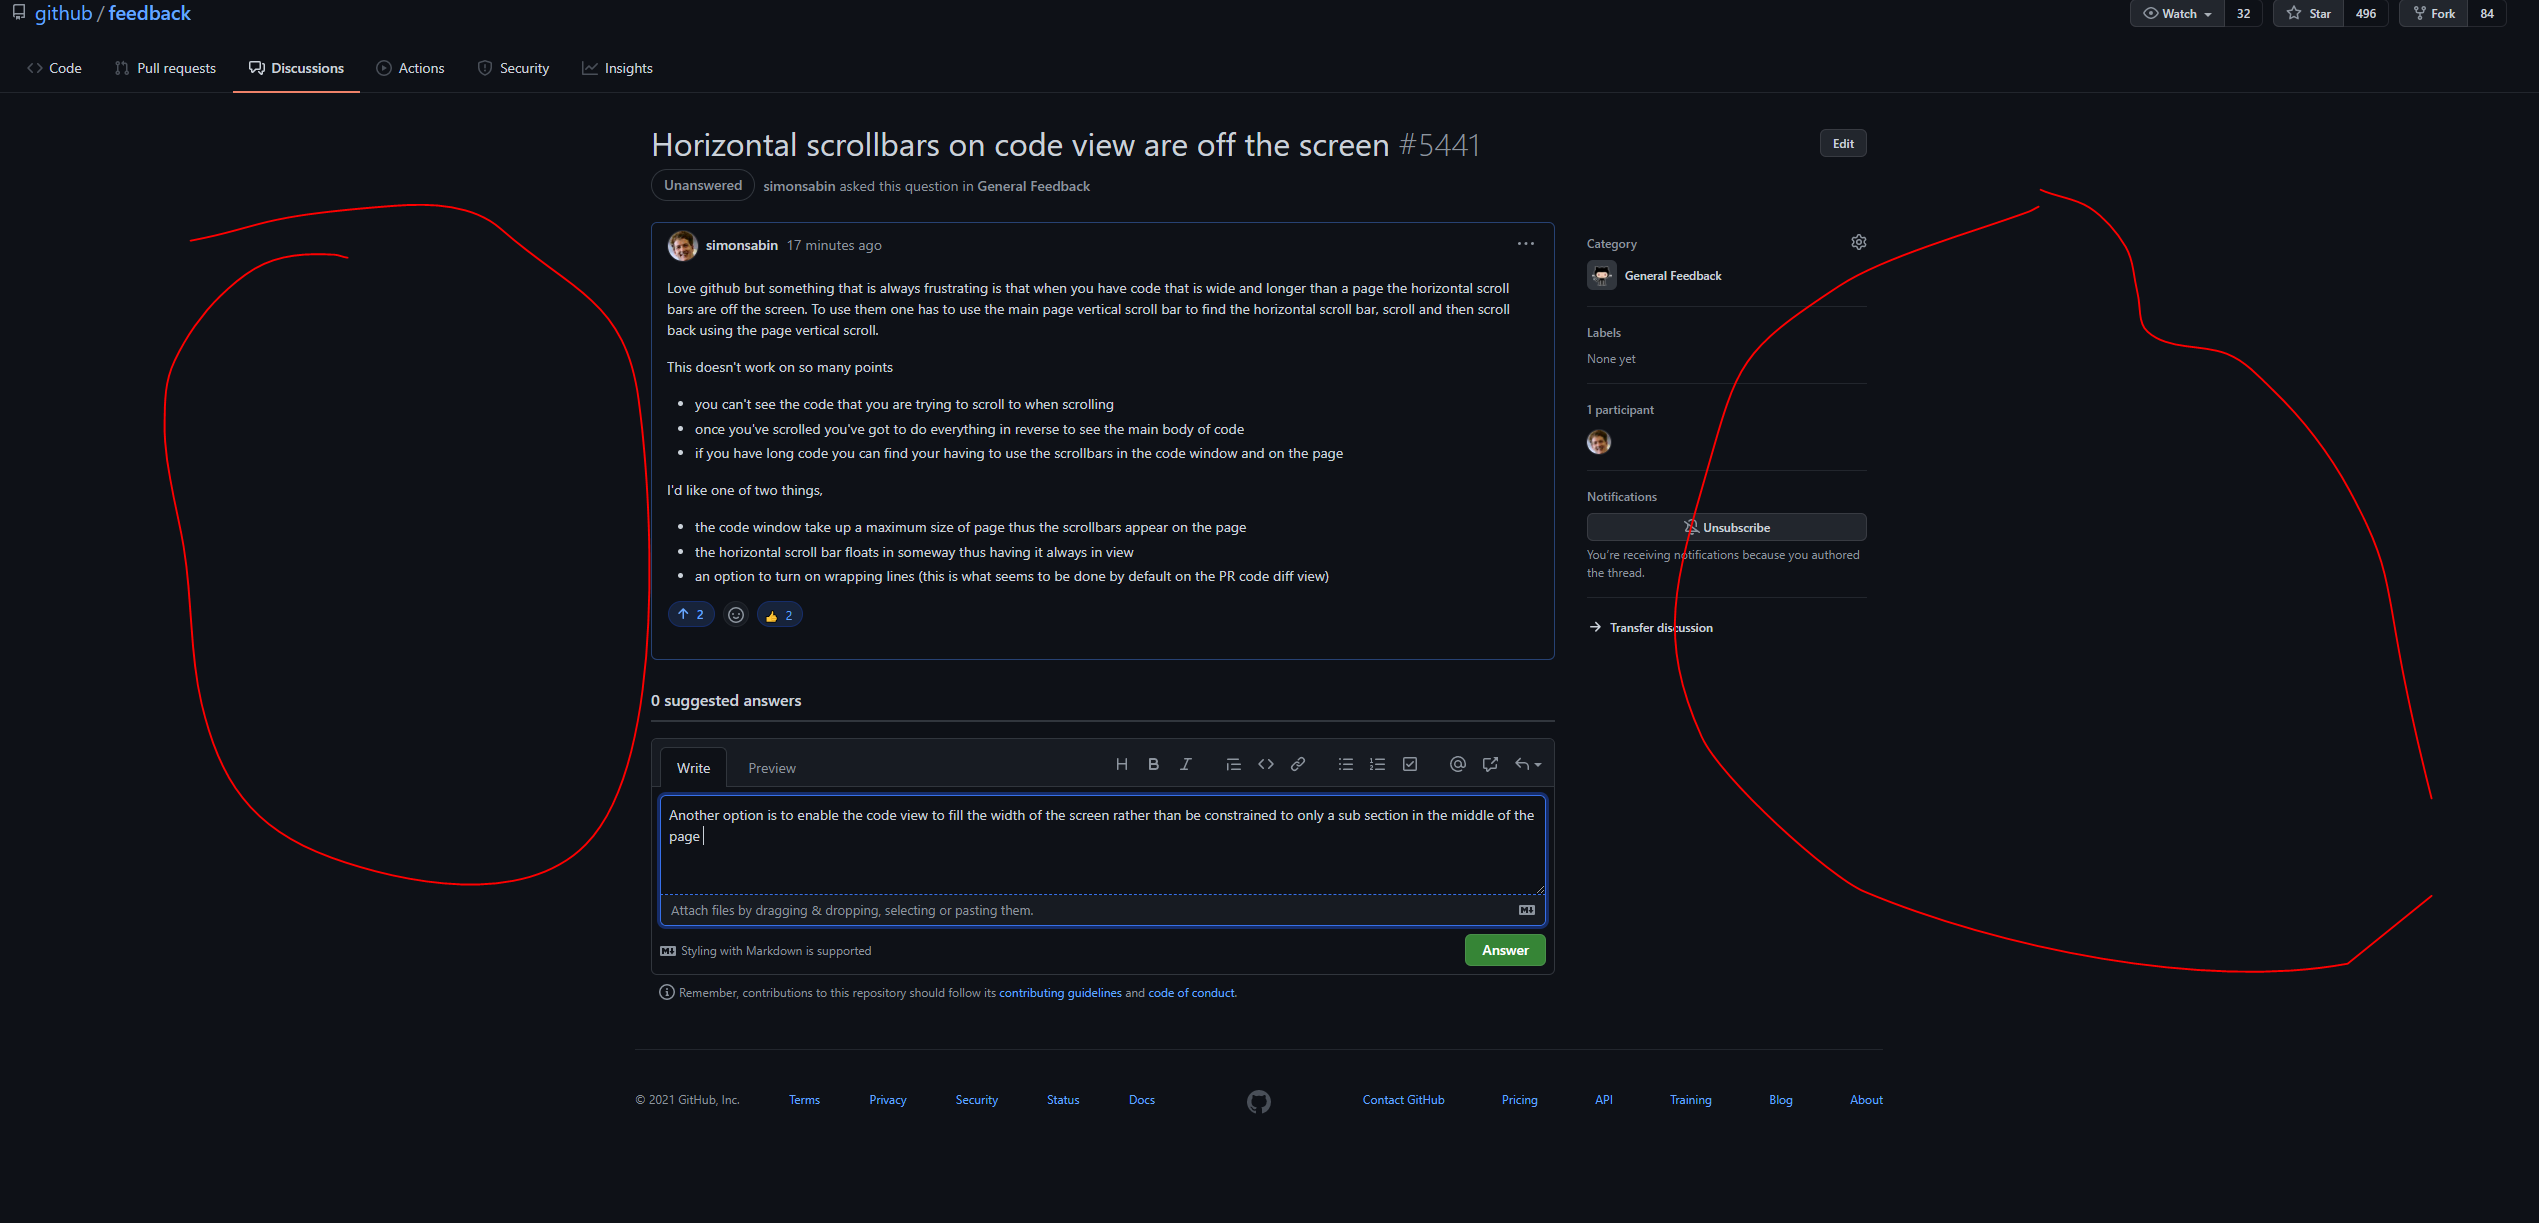Image resolution: width=2539 pixels, height=1223 pixels.
Task: Toggle the upvote on the discussion
Action: (691, 614)
